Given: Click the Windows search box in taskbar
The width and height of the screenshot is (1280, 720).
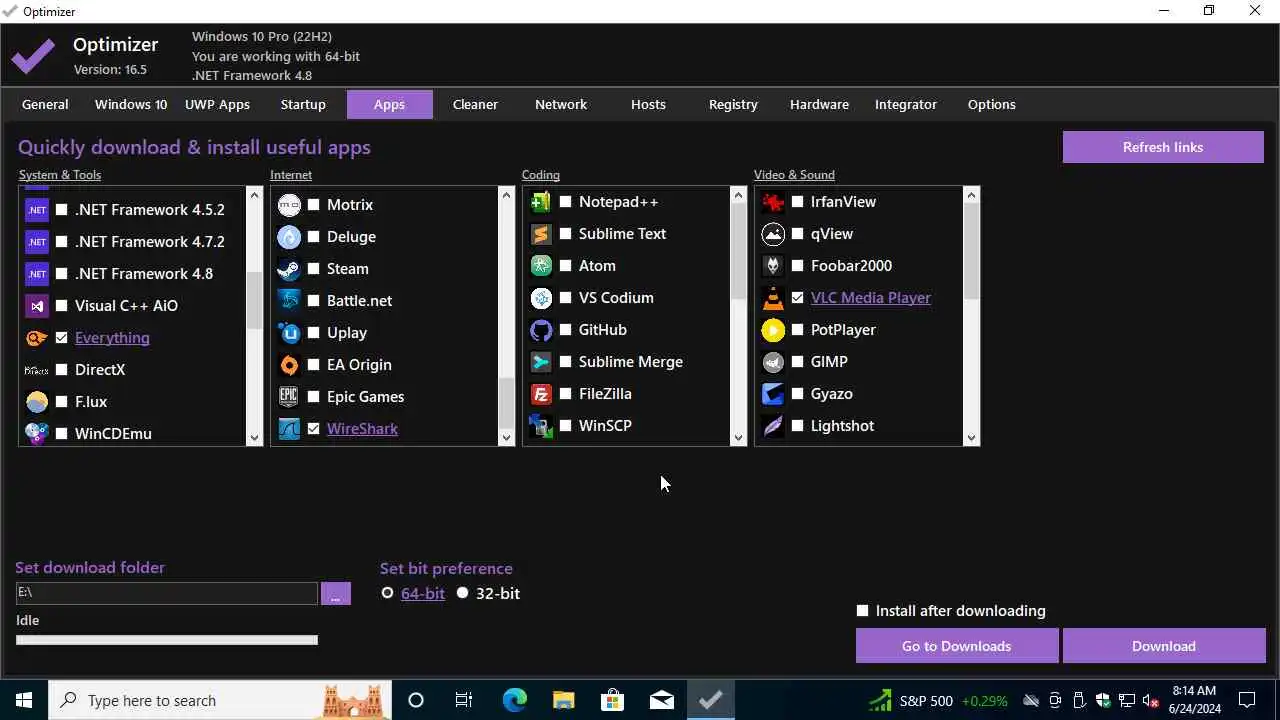Looking at the screenshot, I should [x=220, y=700].
